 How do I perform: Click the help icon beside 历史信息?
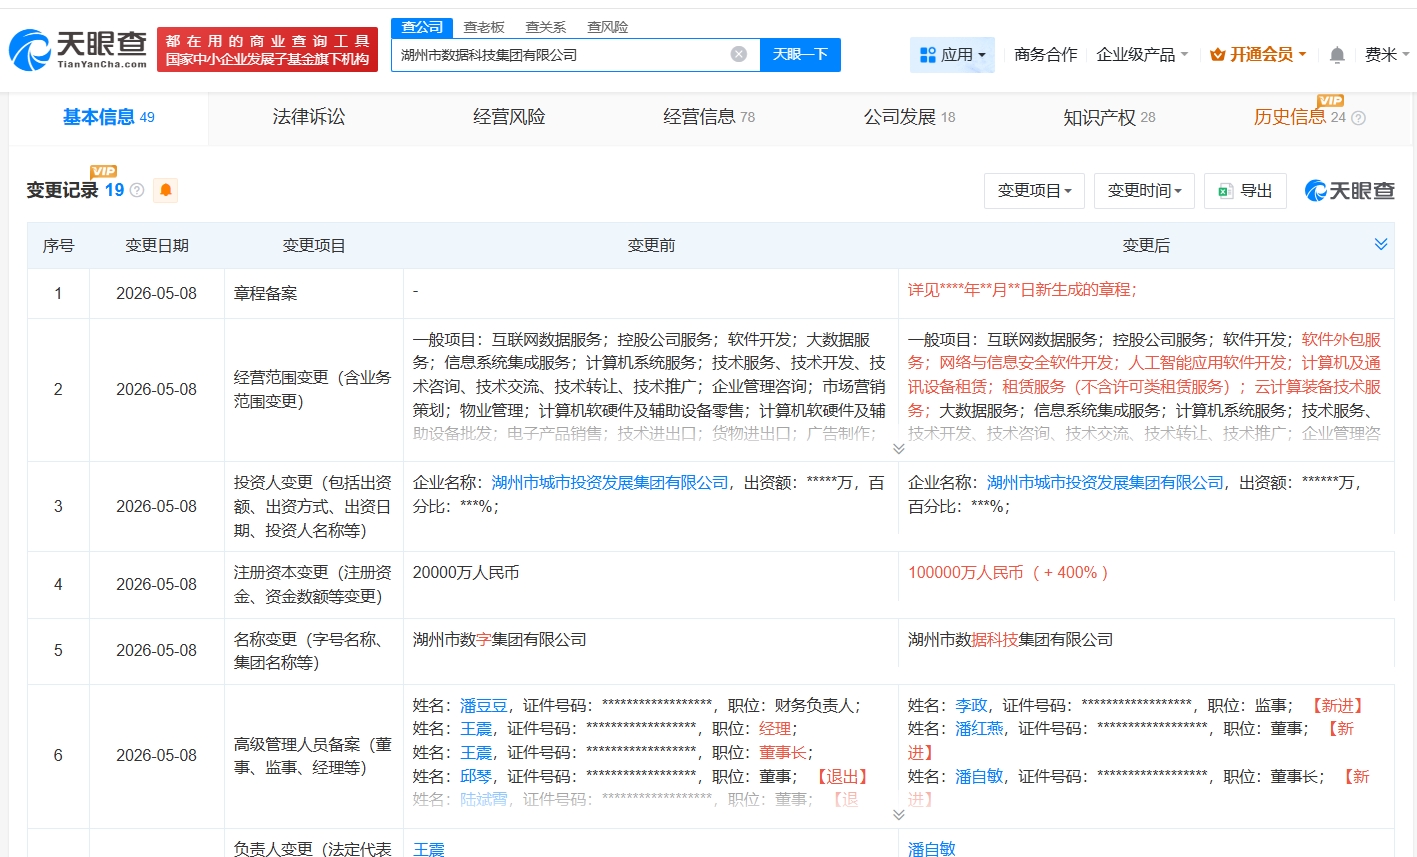coord(1358,118)
